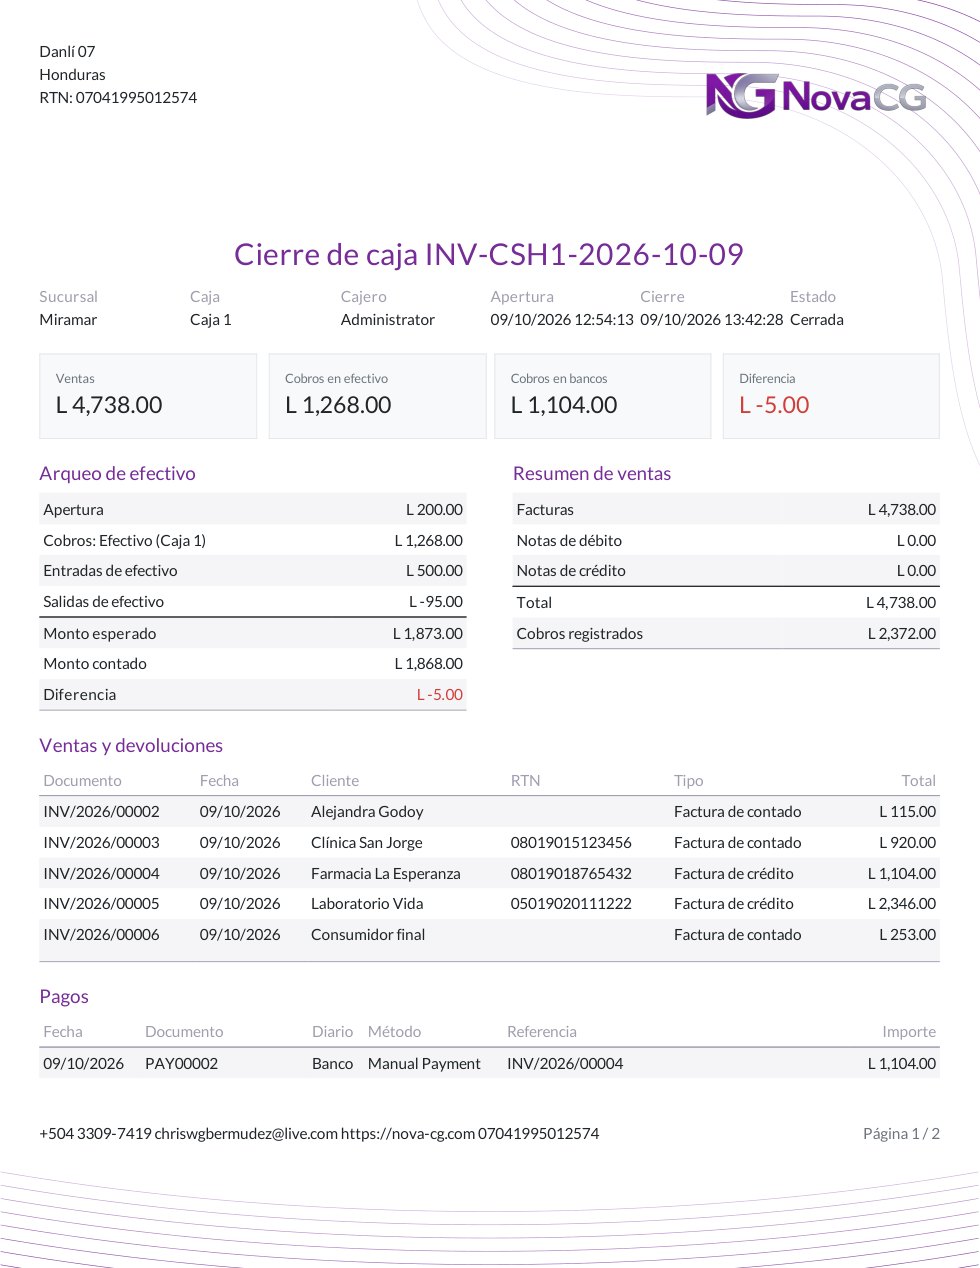
Task: Click client Farmacia La Esperanza
Action: click(x=386, y=874)
